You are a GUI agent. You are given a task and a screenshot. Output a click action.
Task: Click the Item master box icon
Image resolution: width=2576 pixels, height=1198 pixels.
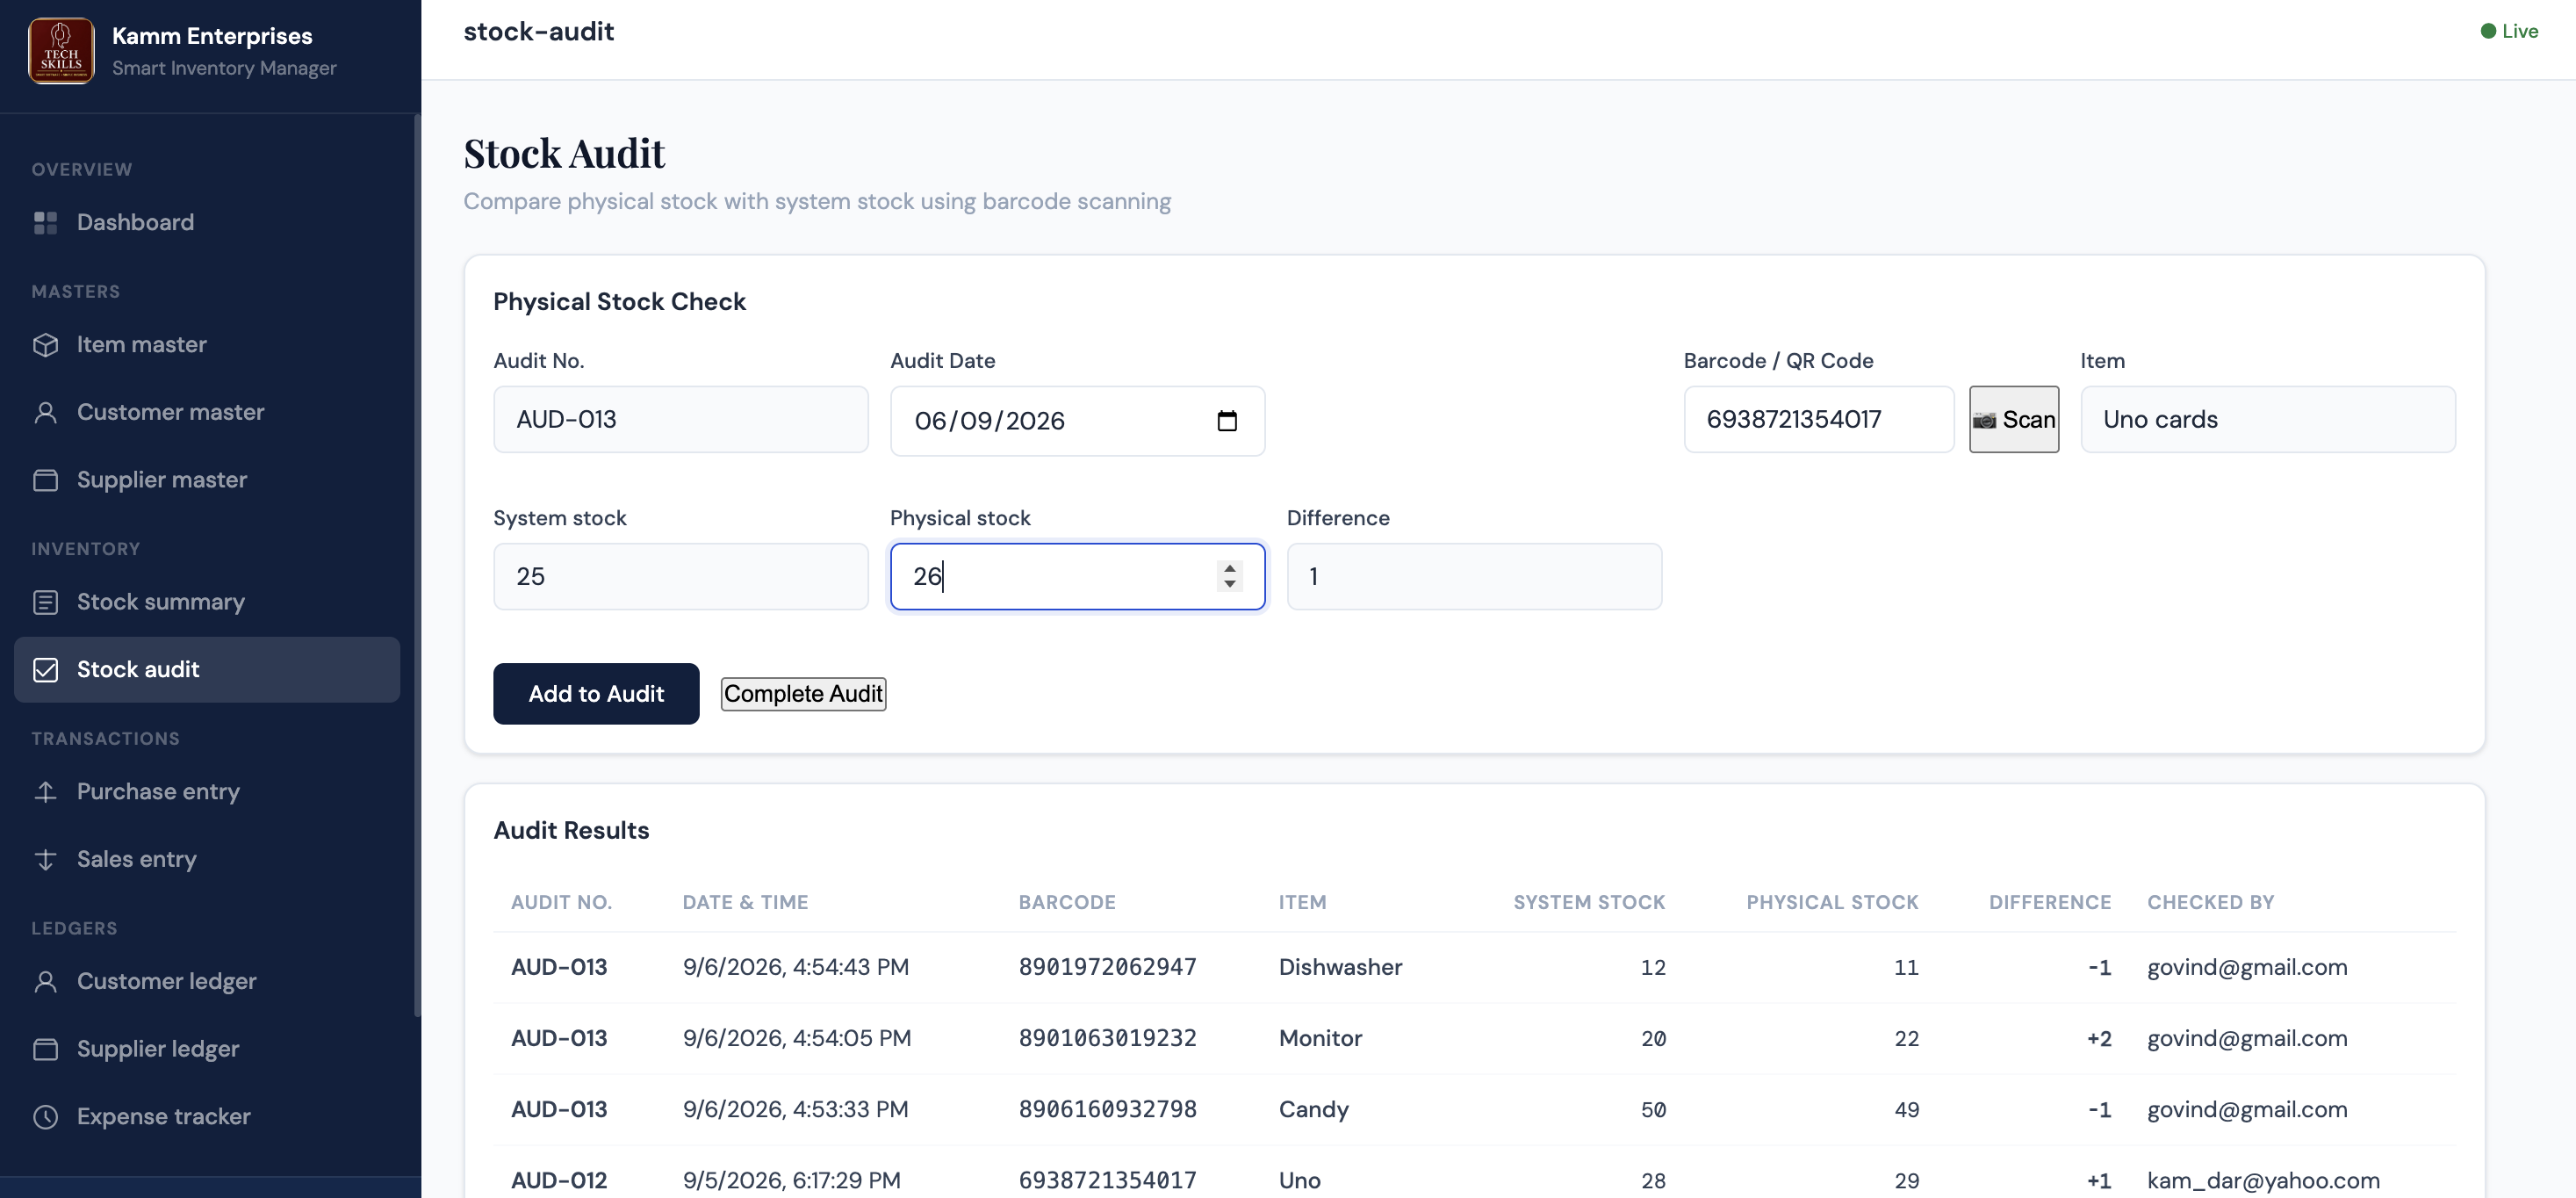pos(45,344)
